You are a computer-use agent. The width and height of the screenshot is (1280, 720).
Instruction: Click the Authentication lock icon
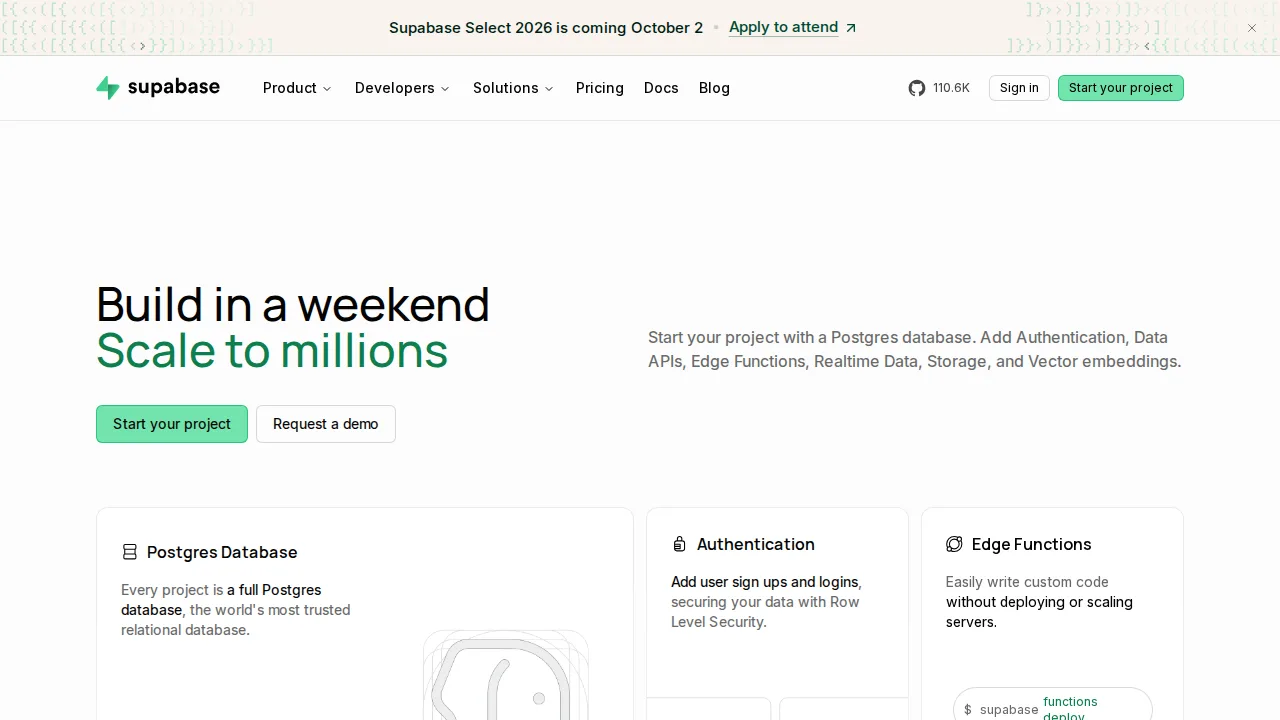pyautogui.click(x=679, y=544)
